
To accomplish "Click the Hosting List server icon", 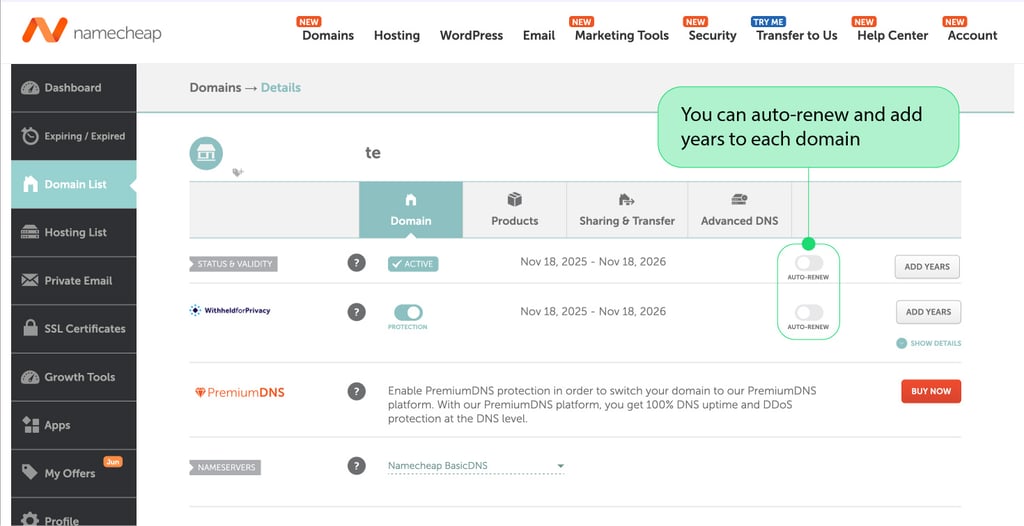I will coord(30,232).
